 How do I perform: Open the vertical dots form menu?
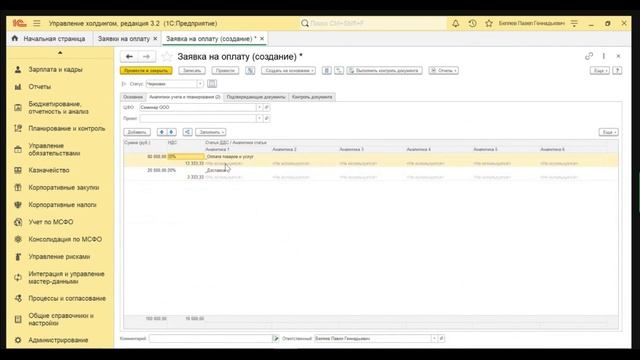click(604, 56)
